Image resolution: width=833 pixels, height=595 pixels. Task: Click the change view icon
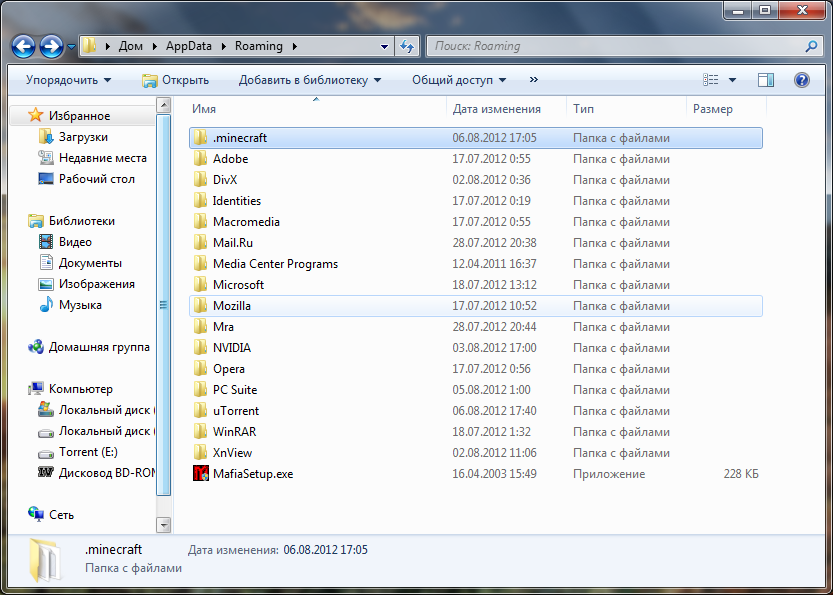point(710,80)
